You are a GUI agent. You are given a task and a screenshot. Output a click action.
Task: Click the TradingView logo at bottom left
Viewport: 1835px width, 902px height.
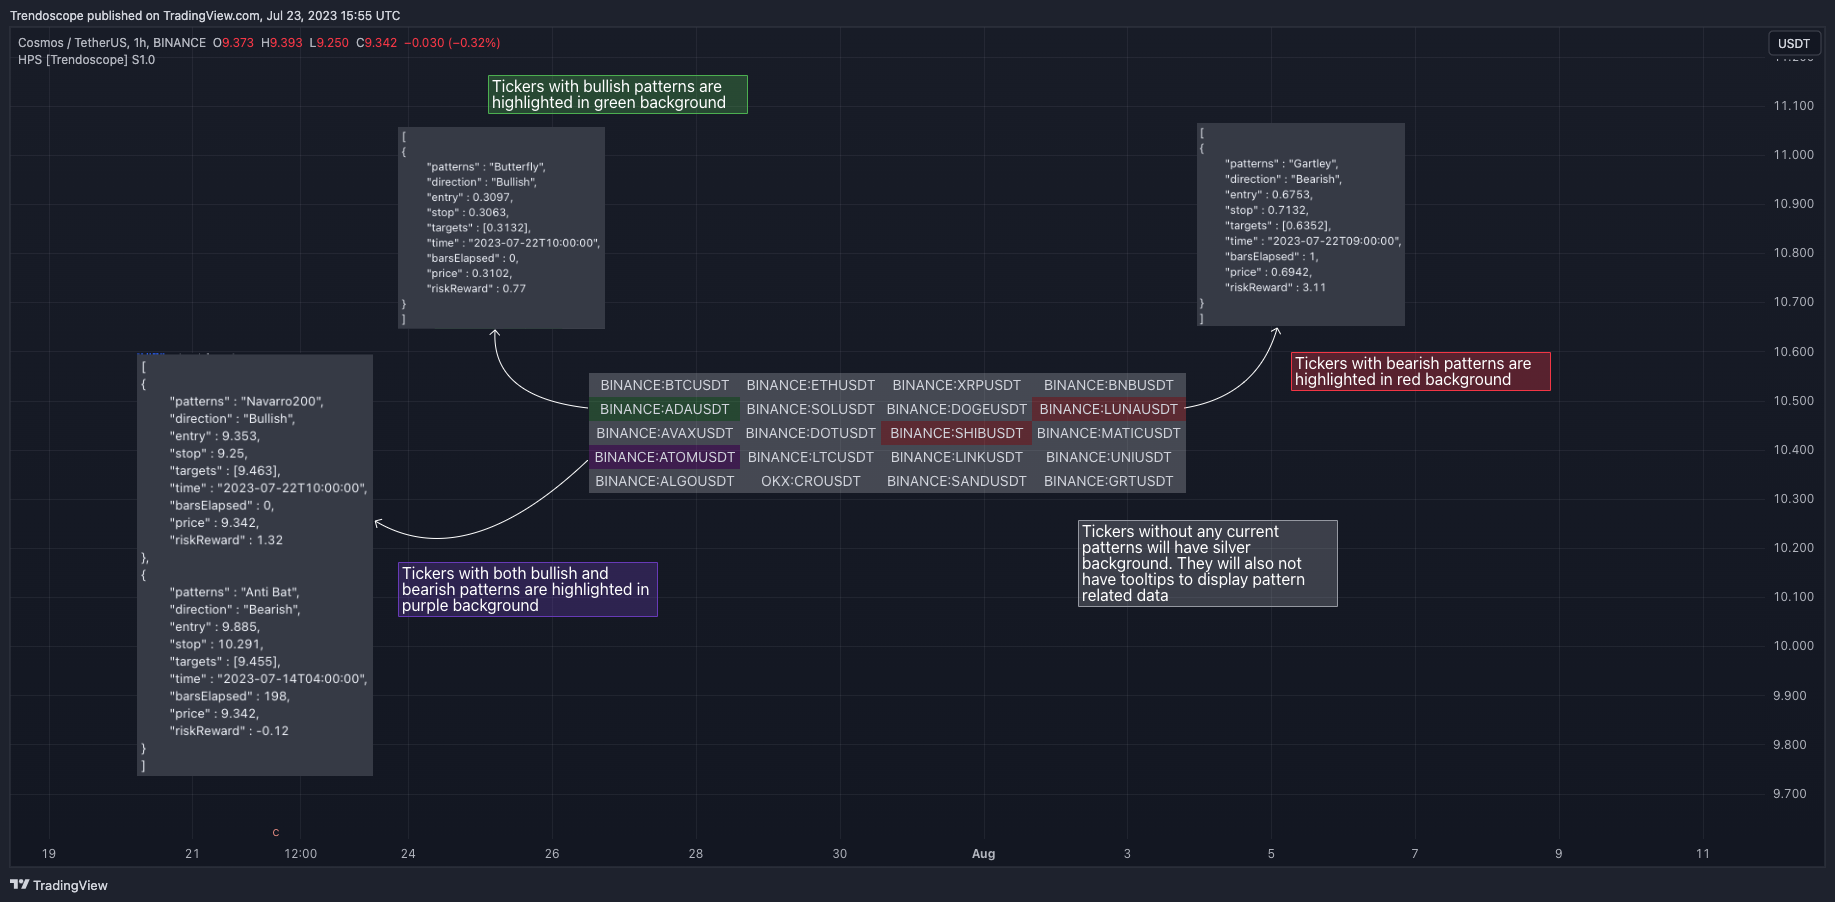point(59,885)
